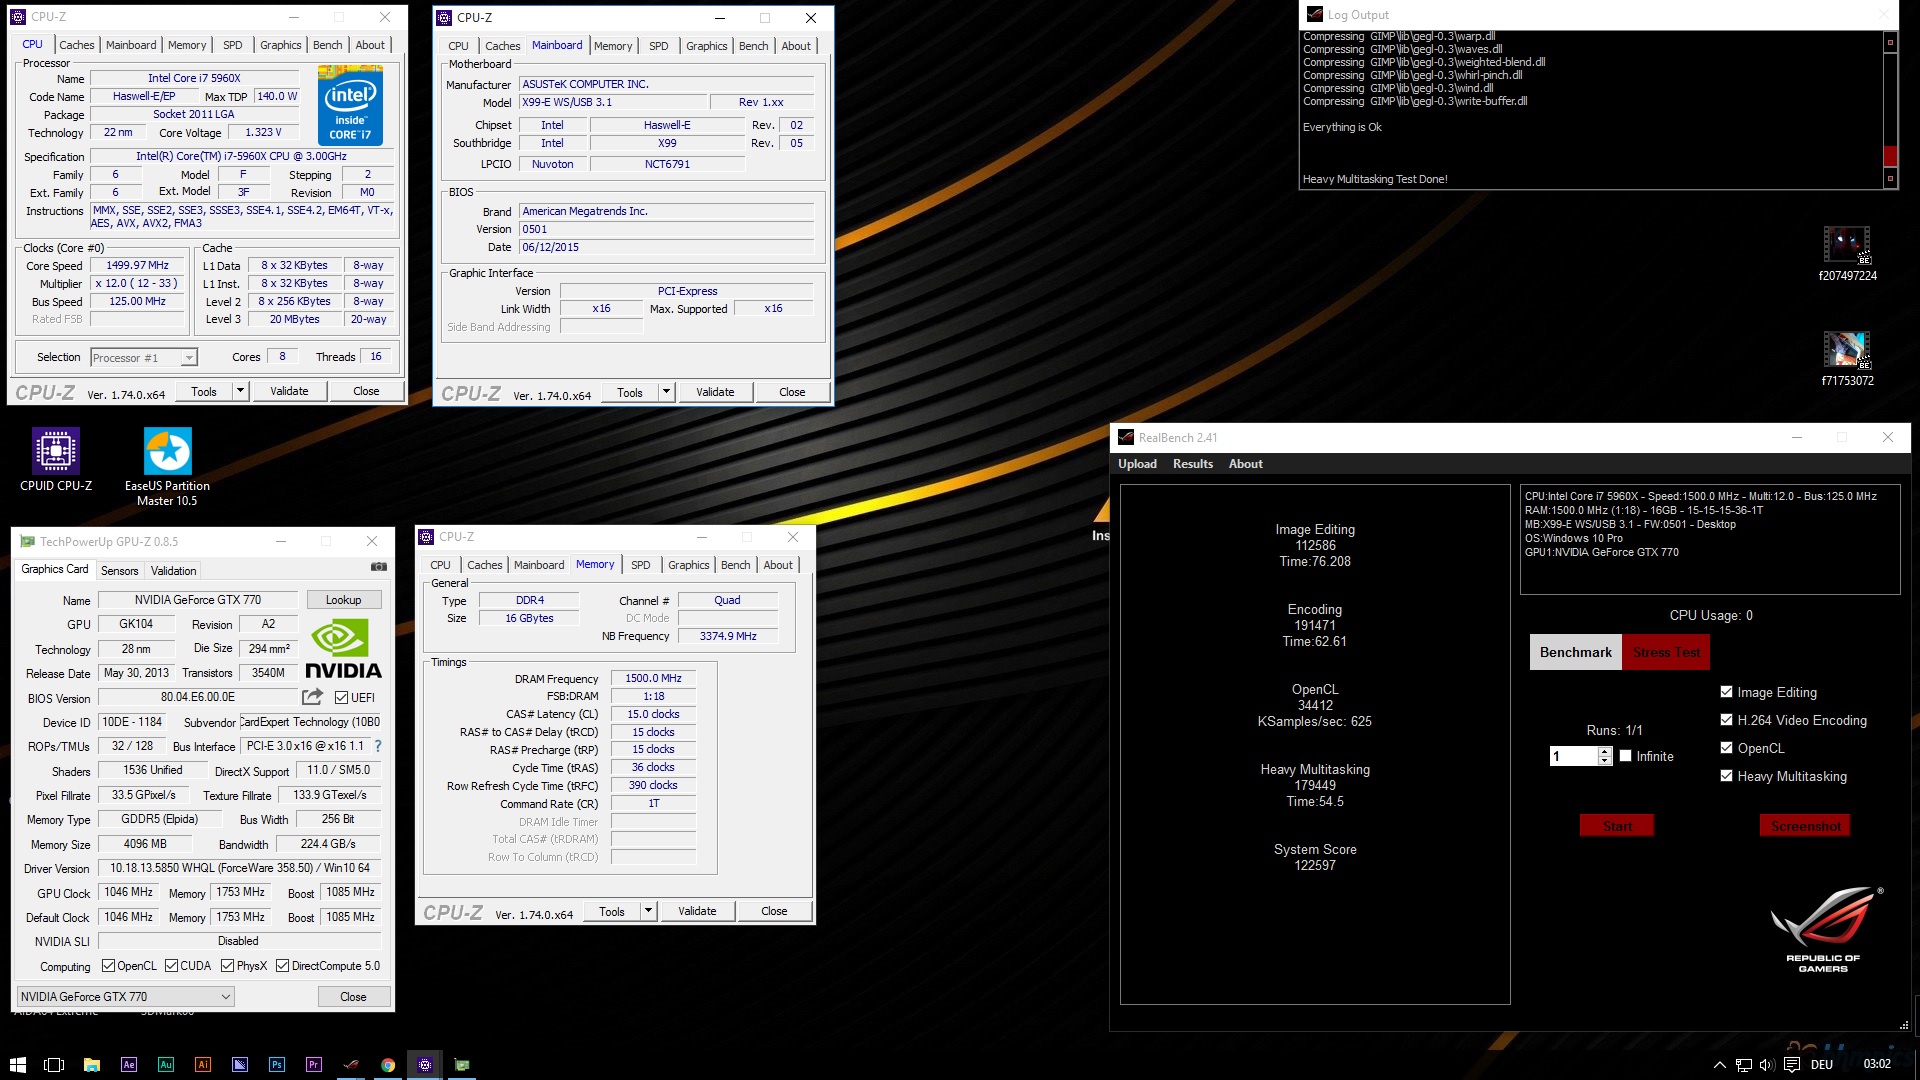The image size is (1920, 1080).
Task: Open the EaseUS Partition Master desktop icon
Action: pyautogui.click(x=167, y=466)
